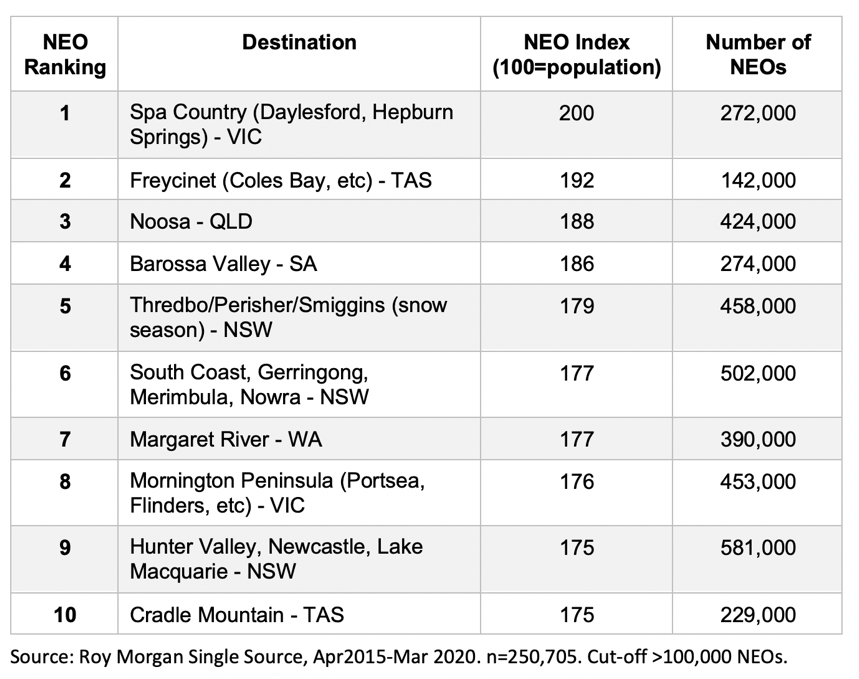This screenshot has height=679, width=859.
Task: Select the Spa Country destination cell
Action: click(x=291, y=124)
